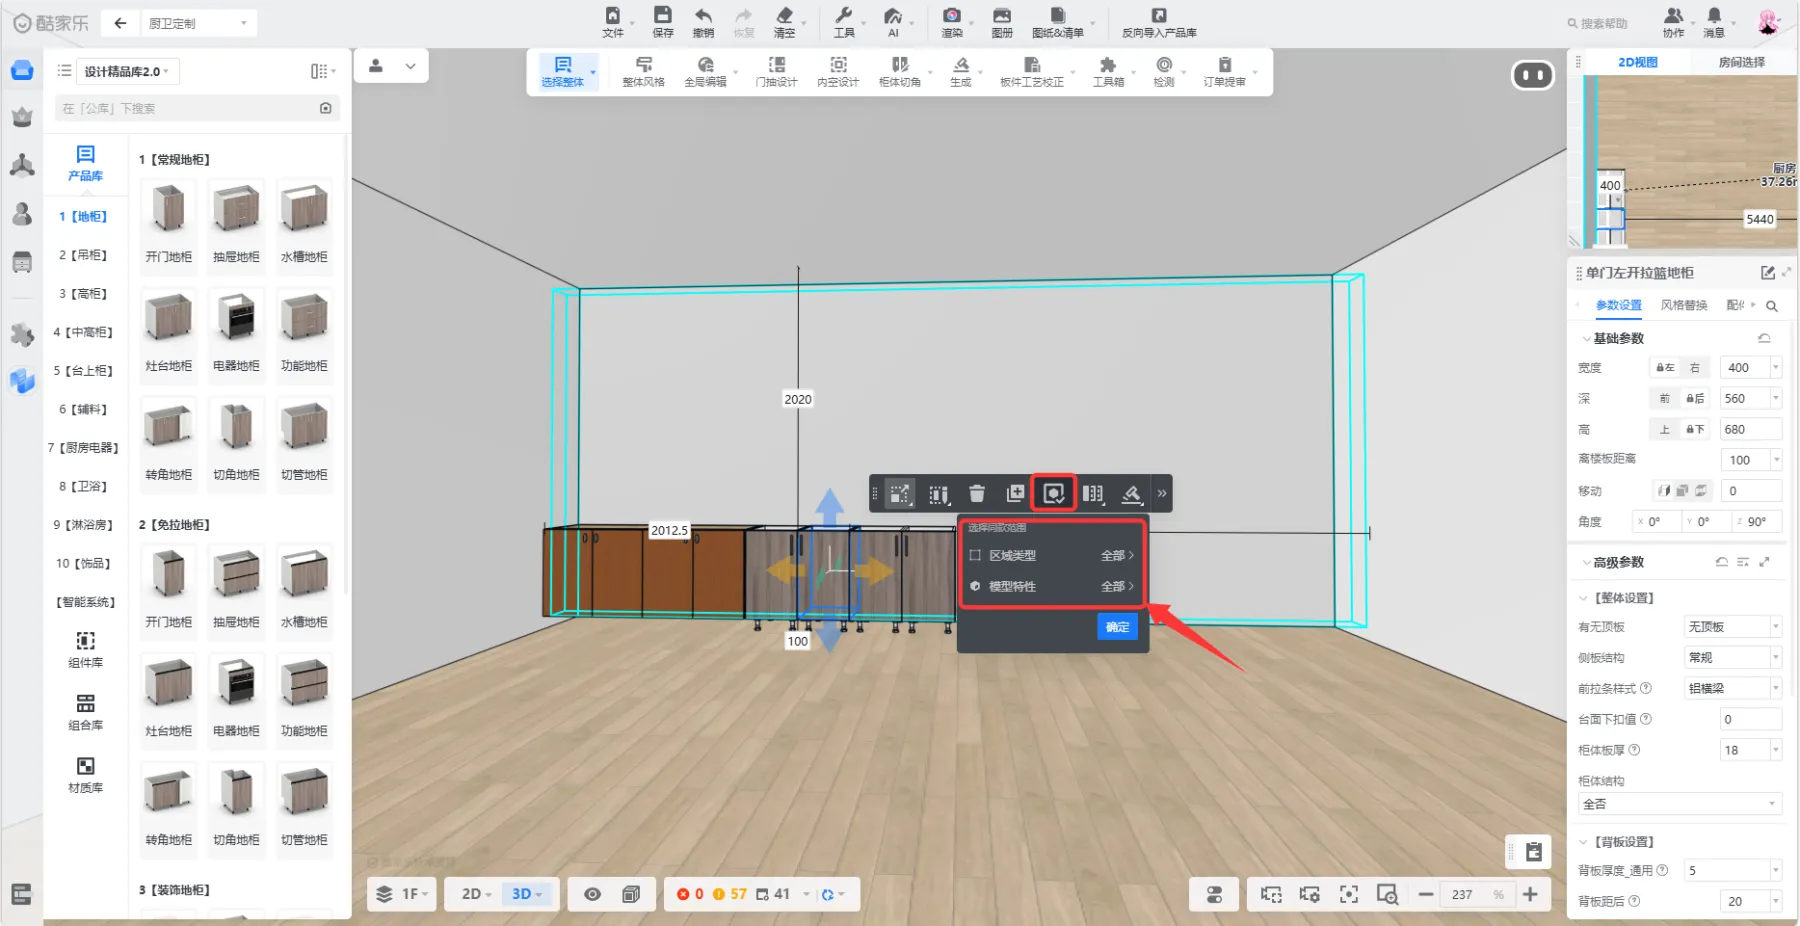Viewport: 1800px width, 926px height.
Task: Toggle the eye visibility icon in bottom bar
Action: click(592, 894)
